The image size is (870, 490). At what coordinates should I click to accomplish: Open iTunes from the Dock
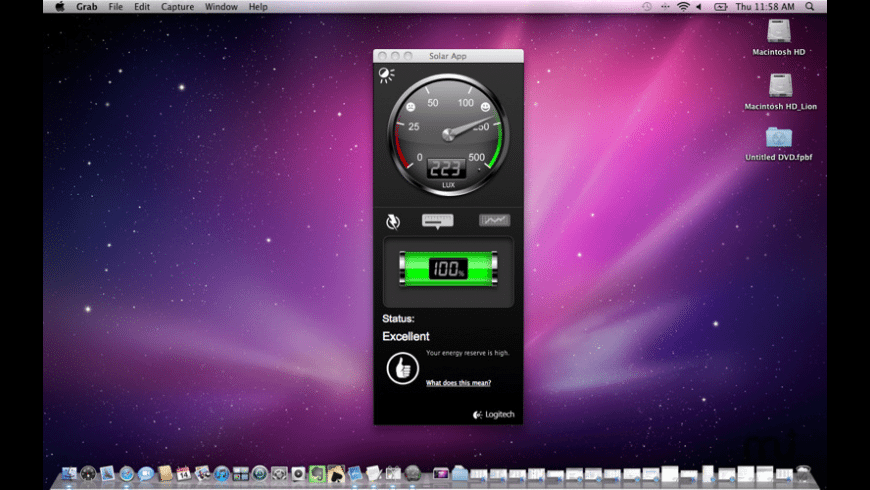(221, 473)
